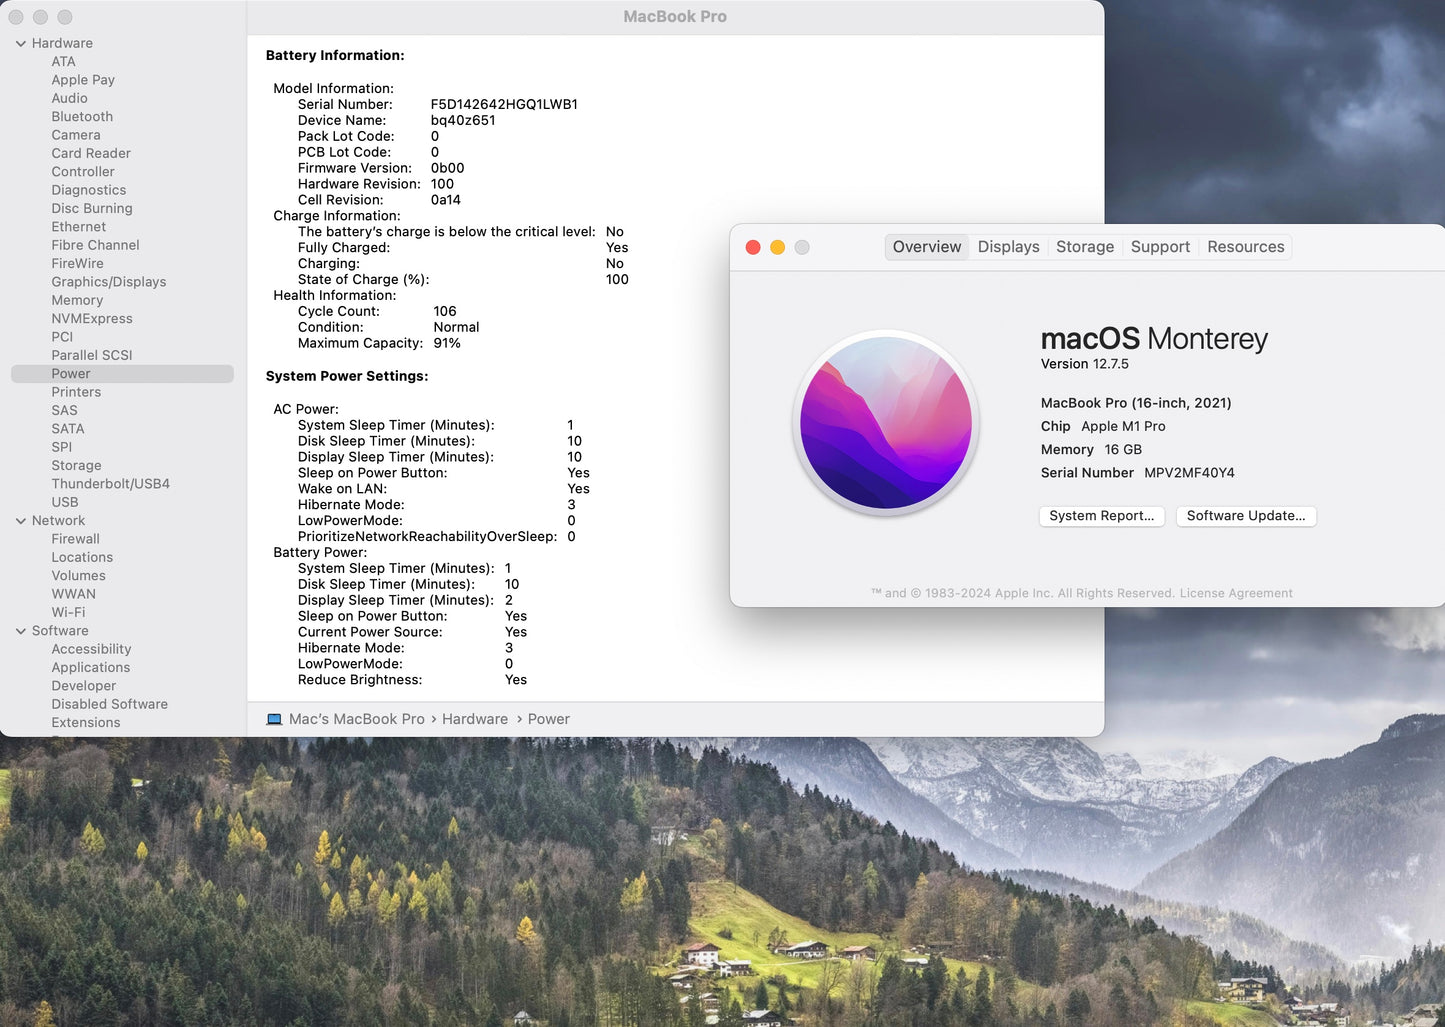Close the About This Mac window
The width and height of the screenshot is (1445, 1027).
753,247
